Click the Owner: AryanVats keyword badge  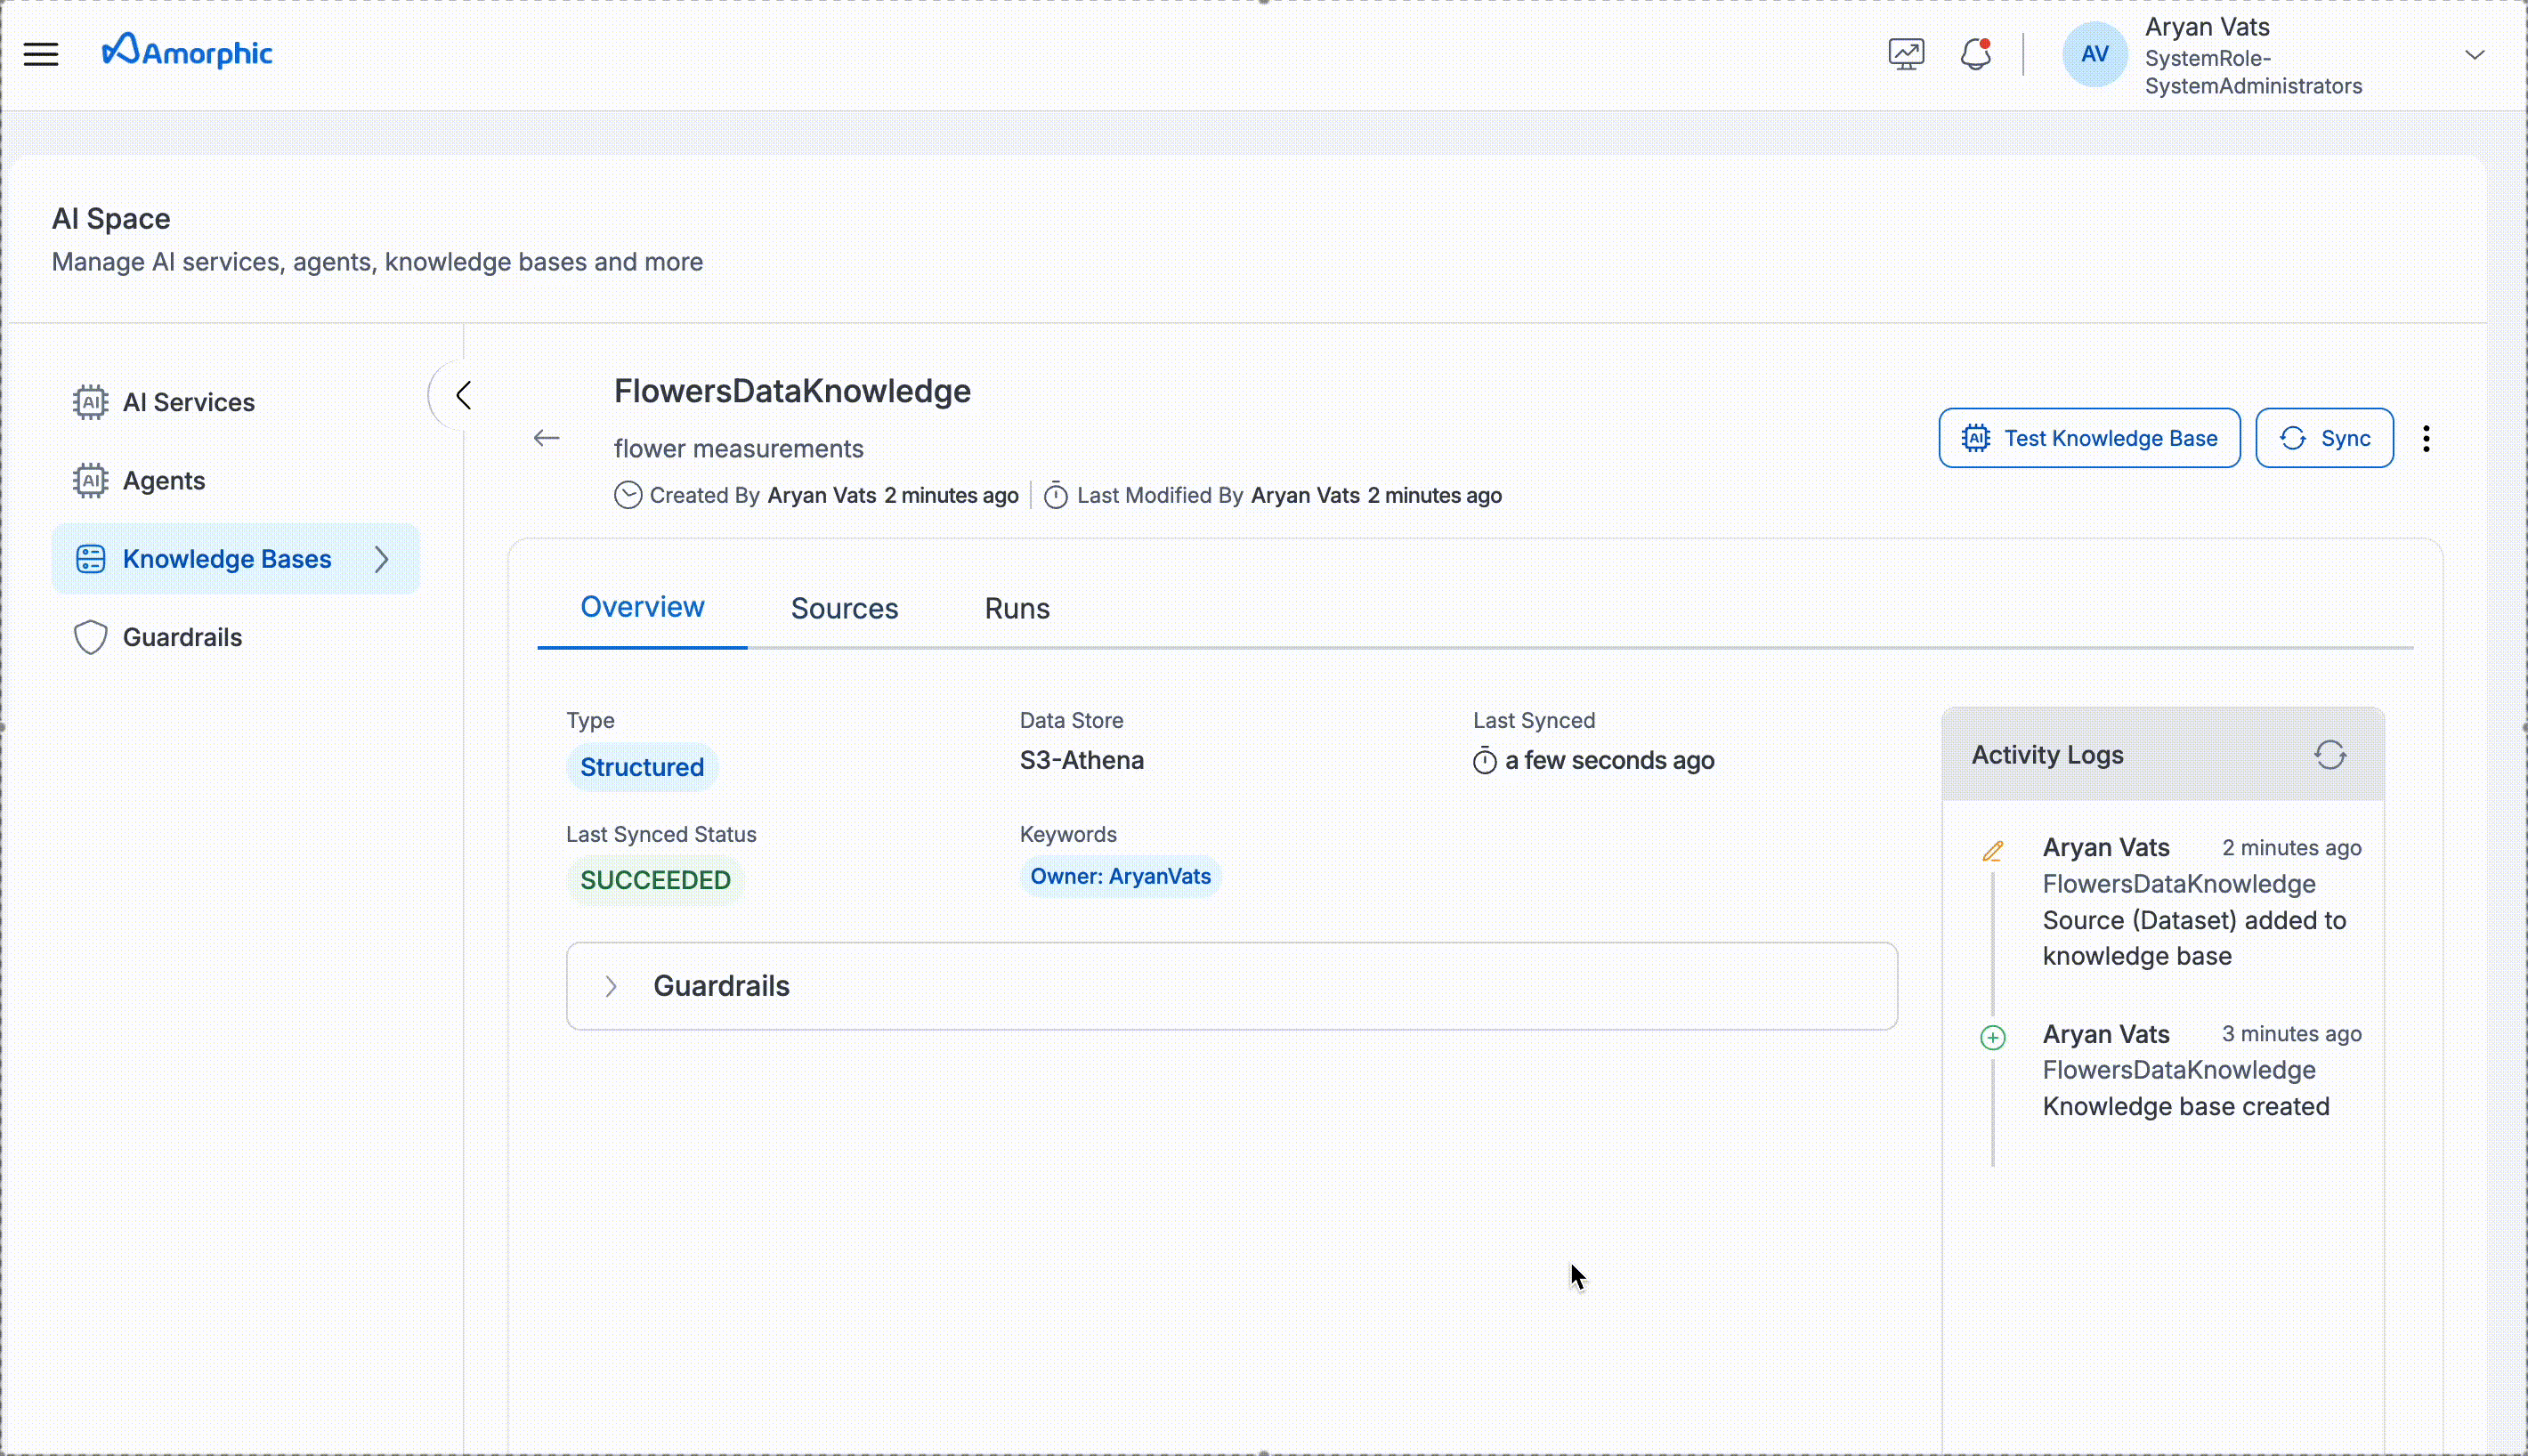tap(1120, 876)
